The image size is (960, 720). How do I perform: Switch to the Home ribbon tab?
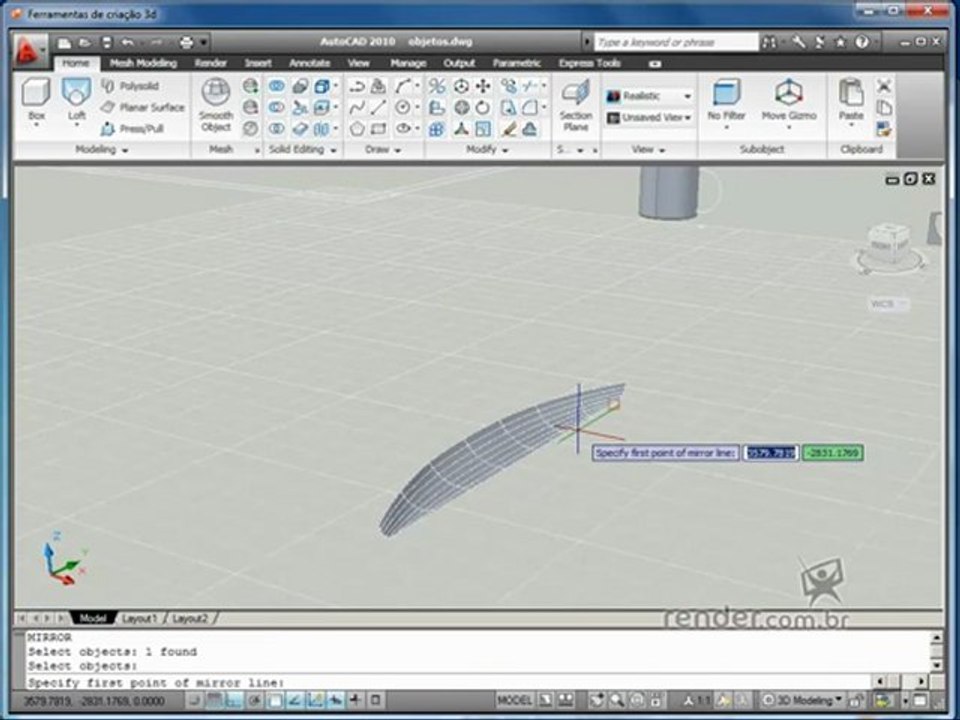tap(75, 63)
